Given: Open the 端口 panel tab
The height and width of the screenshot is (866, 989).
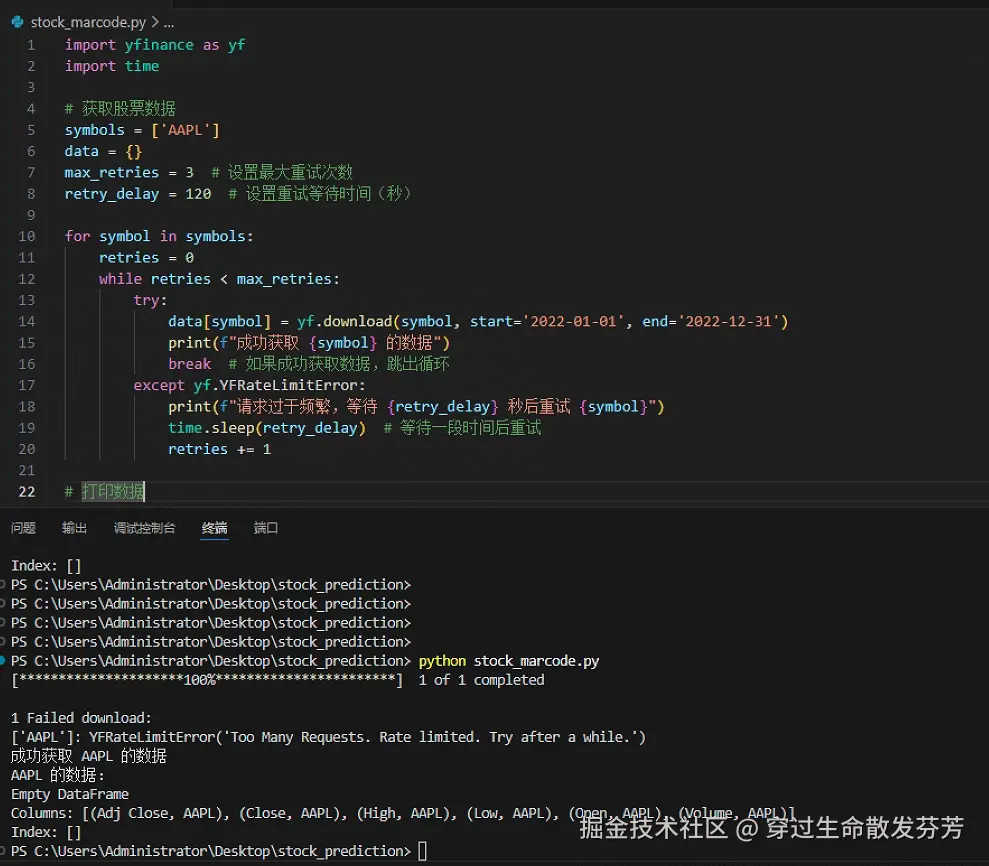Looking at the screenshot, I should [x=266, y=528].
